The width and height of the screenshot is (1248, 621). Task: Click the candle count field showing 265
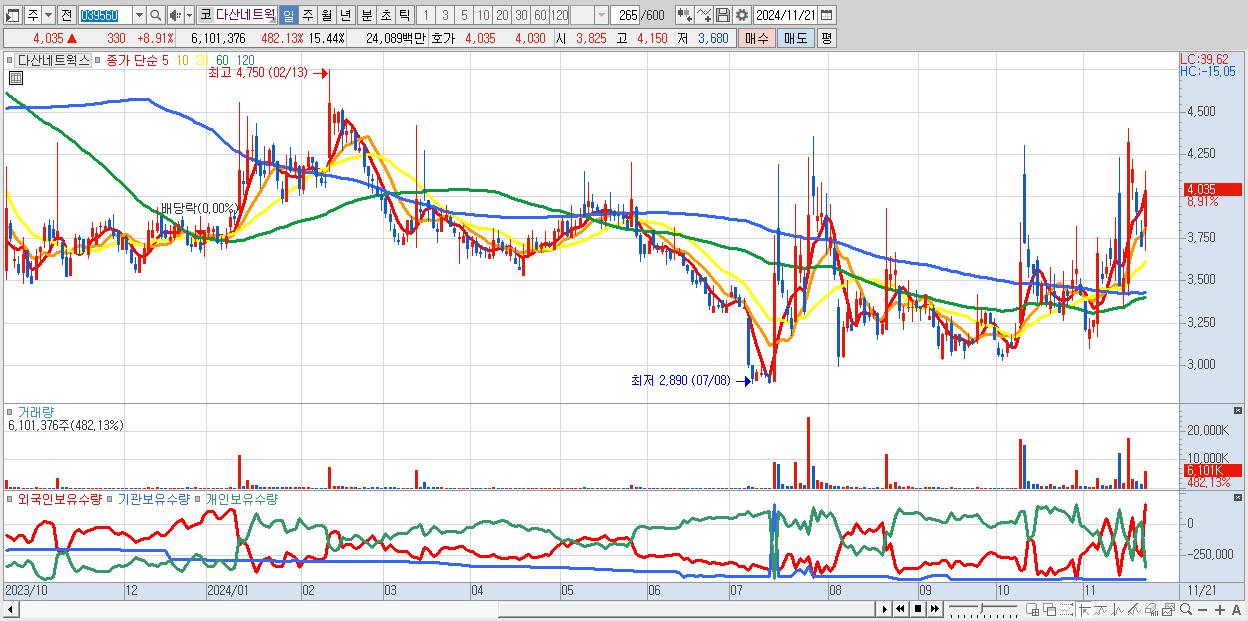click(626, 15)
